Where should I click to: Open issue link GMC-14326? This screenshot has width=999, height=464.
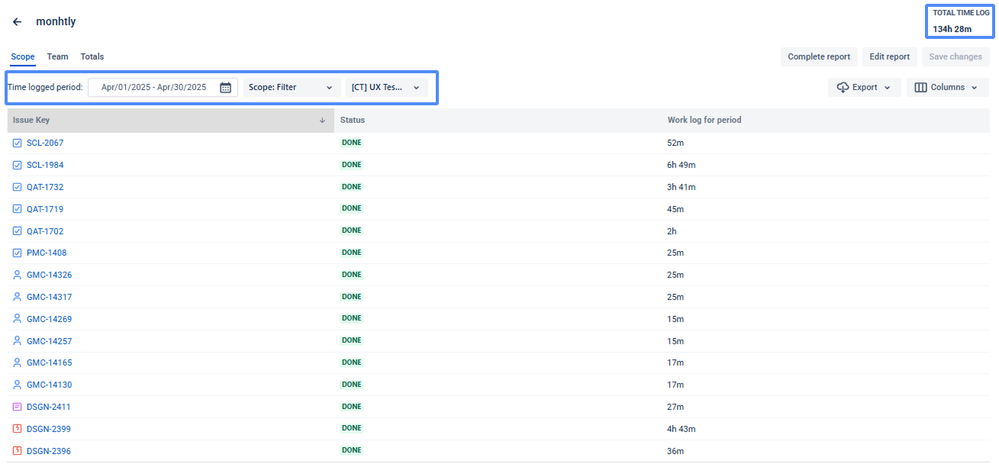click(49, 275)
